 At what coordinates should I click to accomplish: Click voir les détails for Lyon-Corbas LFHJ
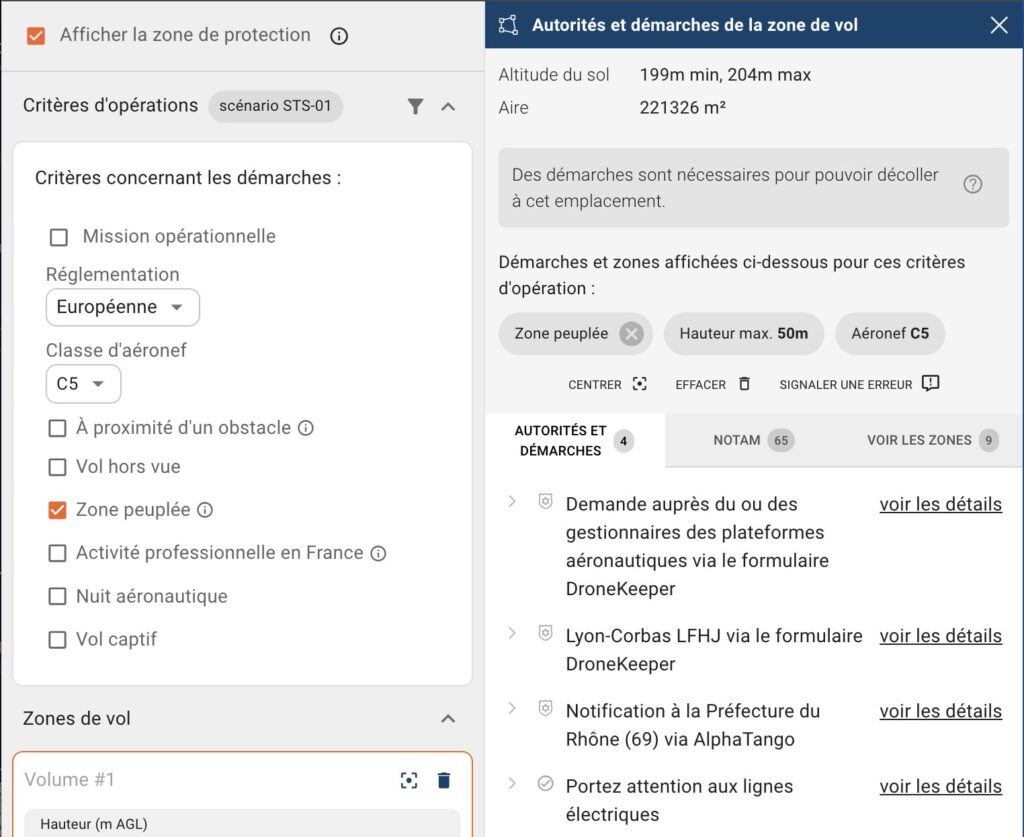tap(940, 636)
